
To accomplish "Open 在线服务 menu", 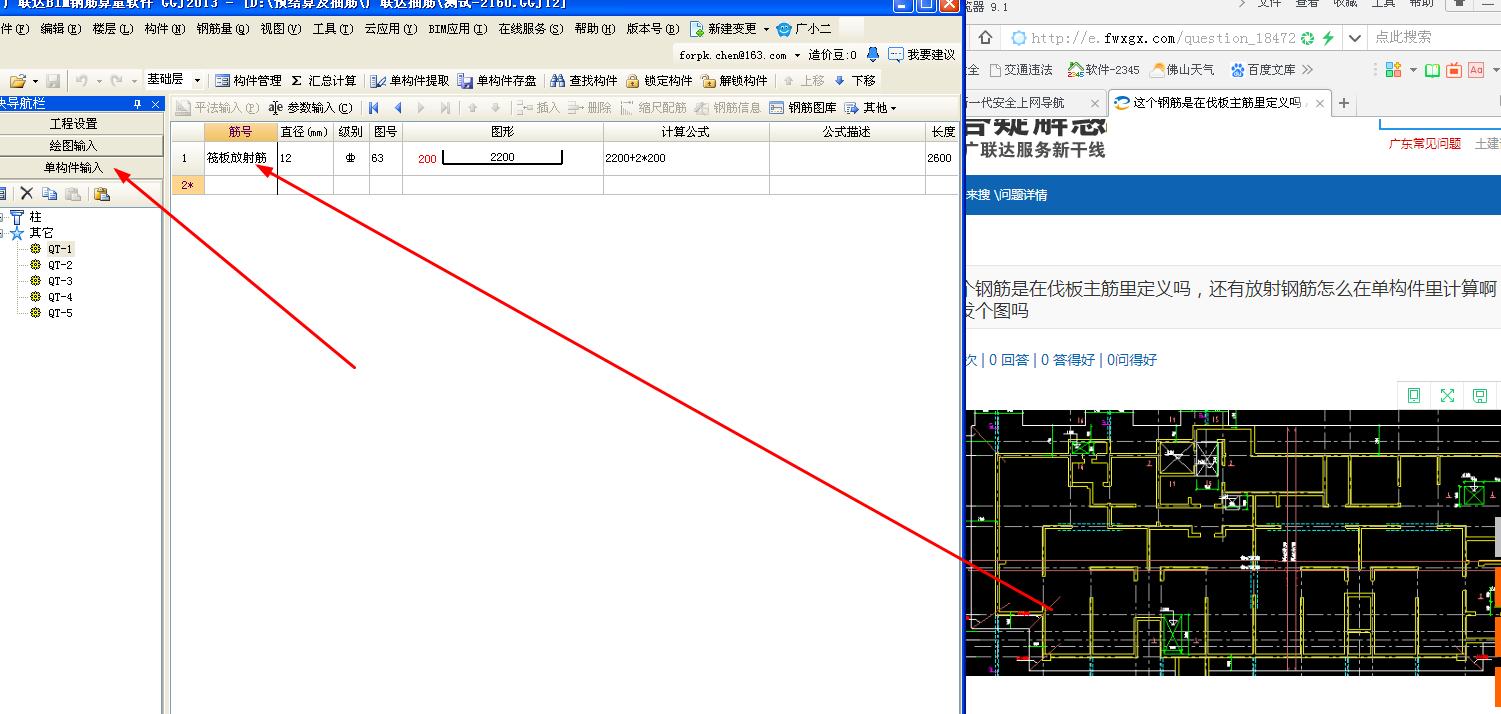I will pyautogui.click(x=531, y=29).
